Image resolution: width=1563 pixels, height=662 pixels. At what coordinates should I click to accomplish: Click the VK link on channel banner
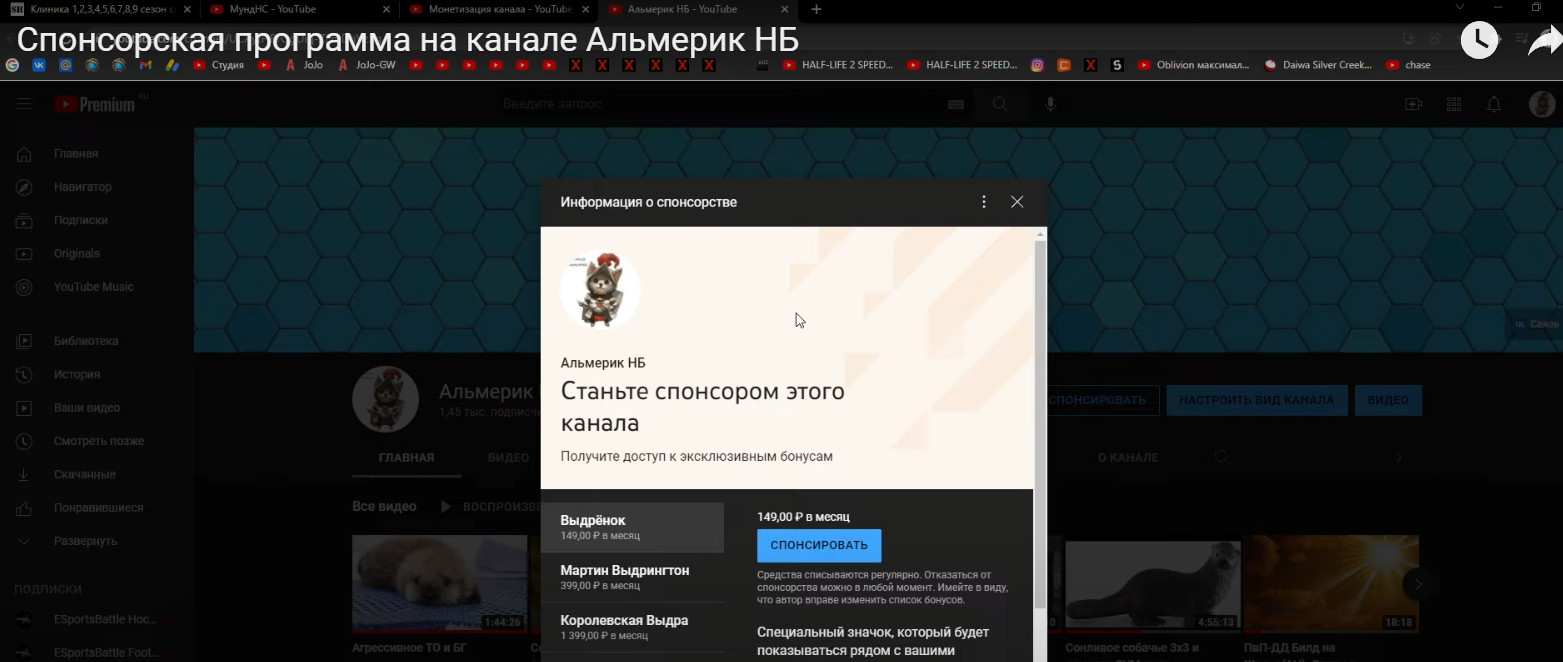(1537, 324)
